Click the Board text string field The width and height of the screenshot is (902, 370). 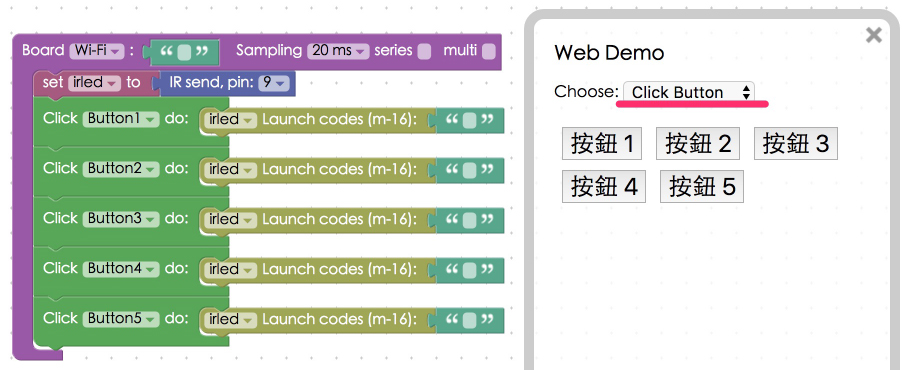(184, 52)
